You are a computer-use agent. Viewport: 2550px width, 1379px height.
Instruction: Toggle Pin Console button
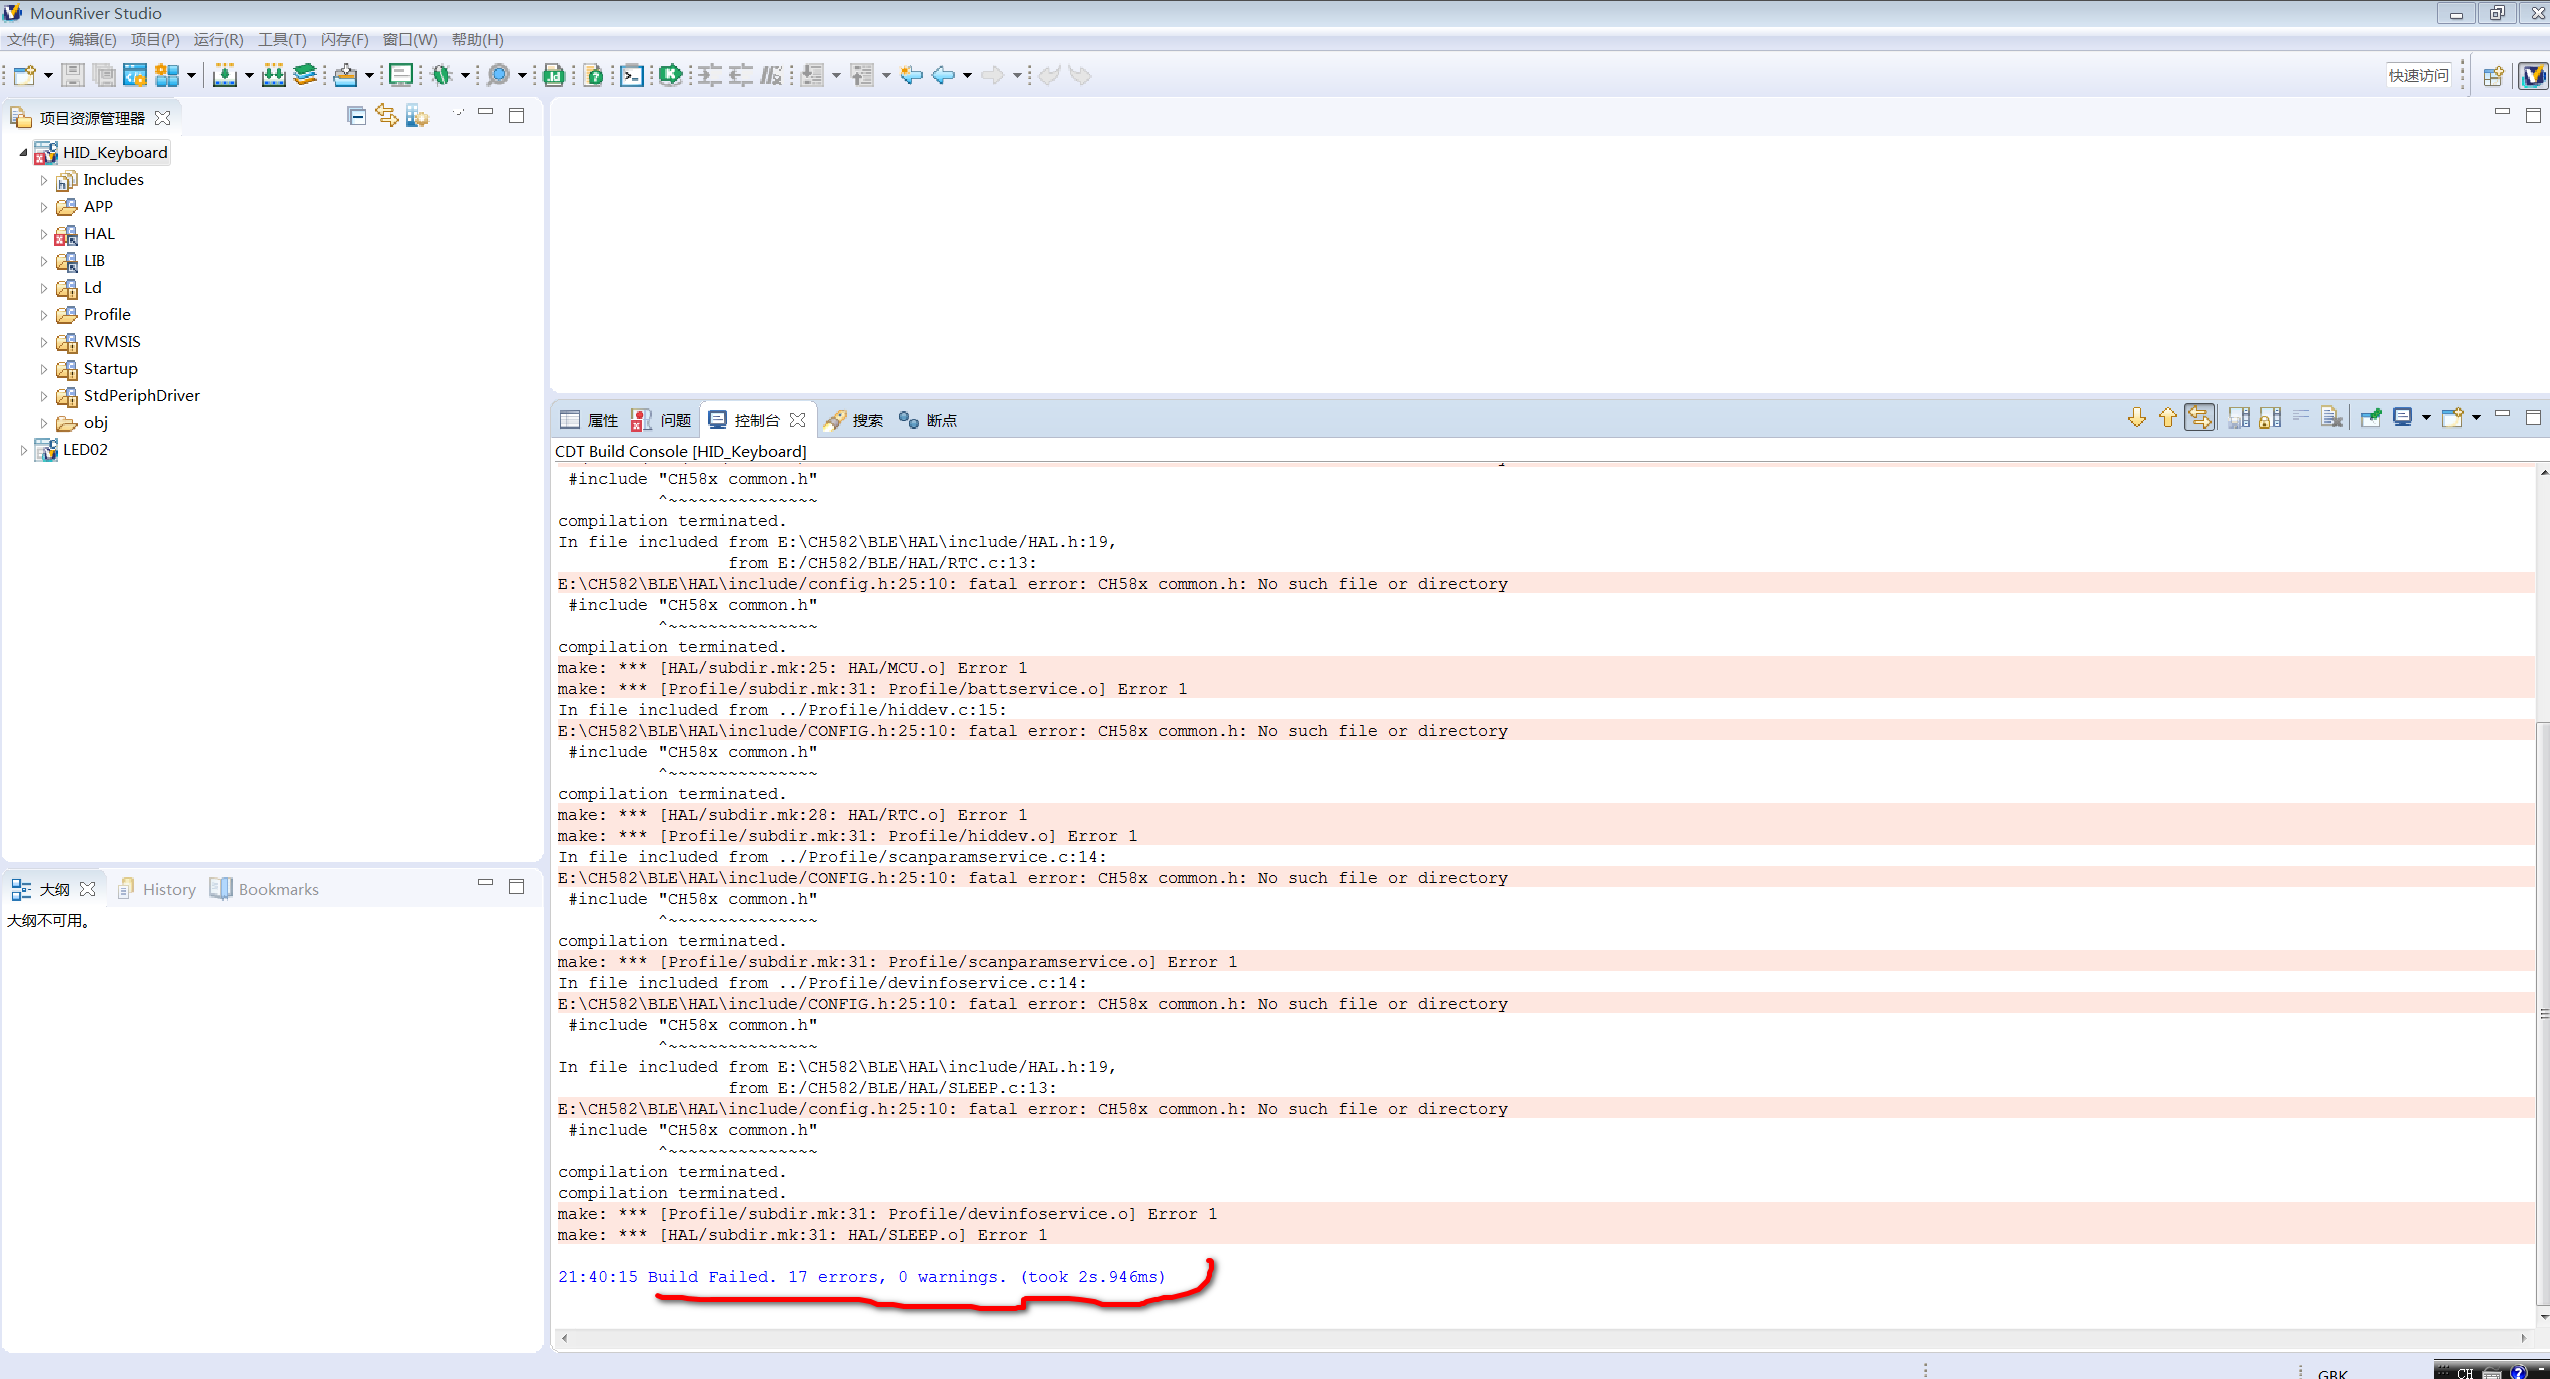pyautogui.click(x=2370, y=418)
